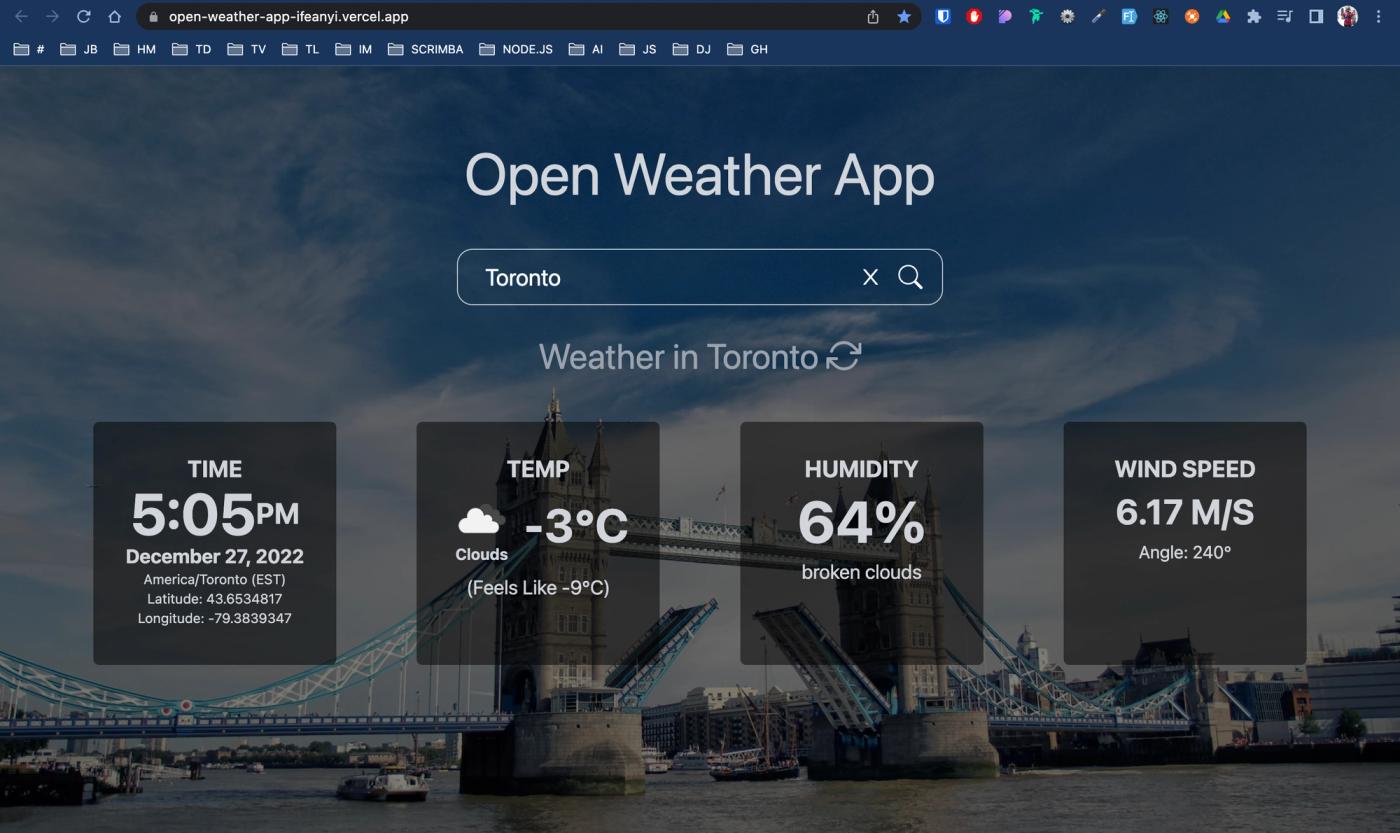Click the Latitude: 43.6534817 text
Screen dimensions: 1400x833
(215, 599)
